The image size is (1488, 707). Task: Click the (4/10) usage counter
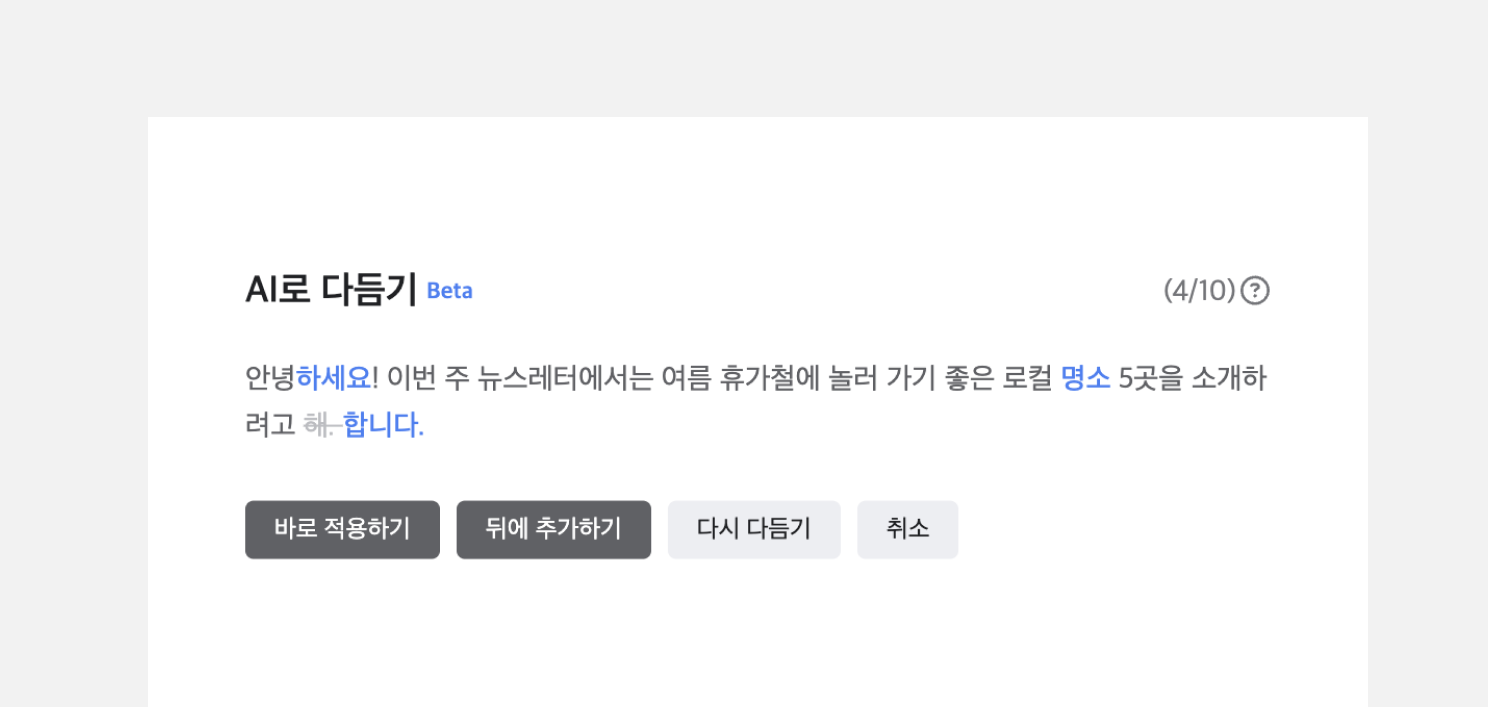[1199, 291]
